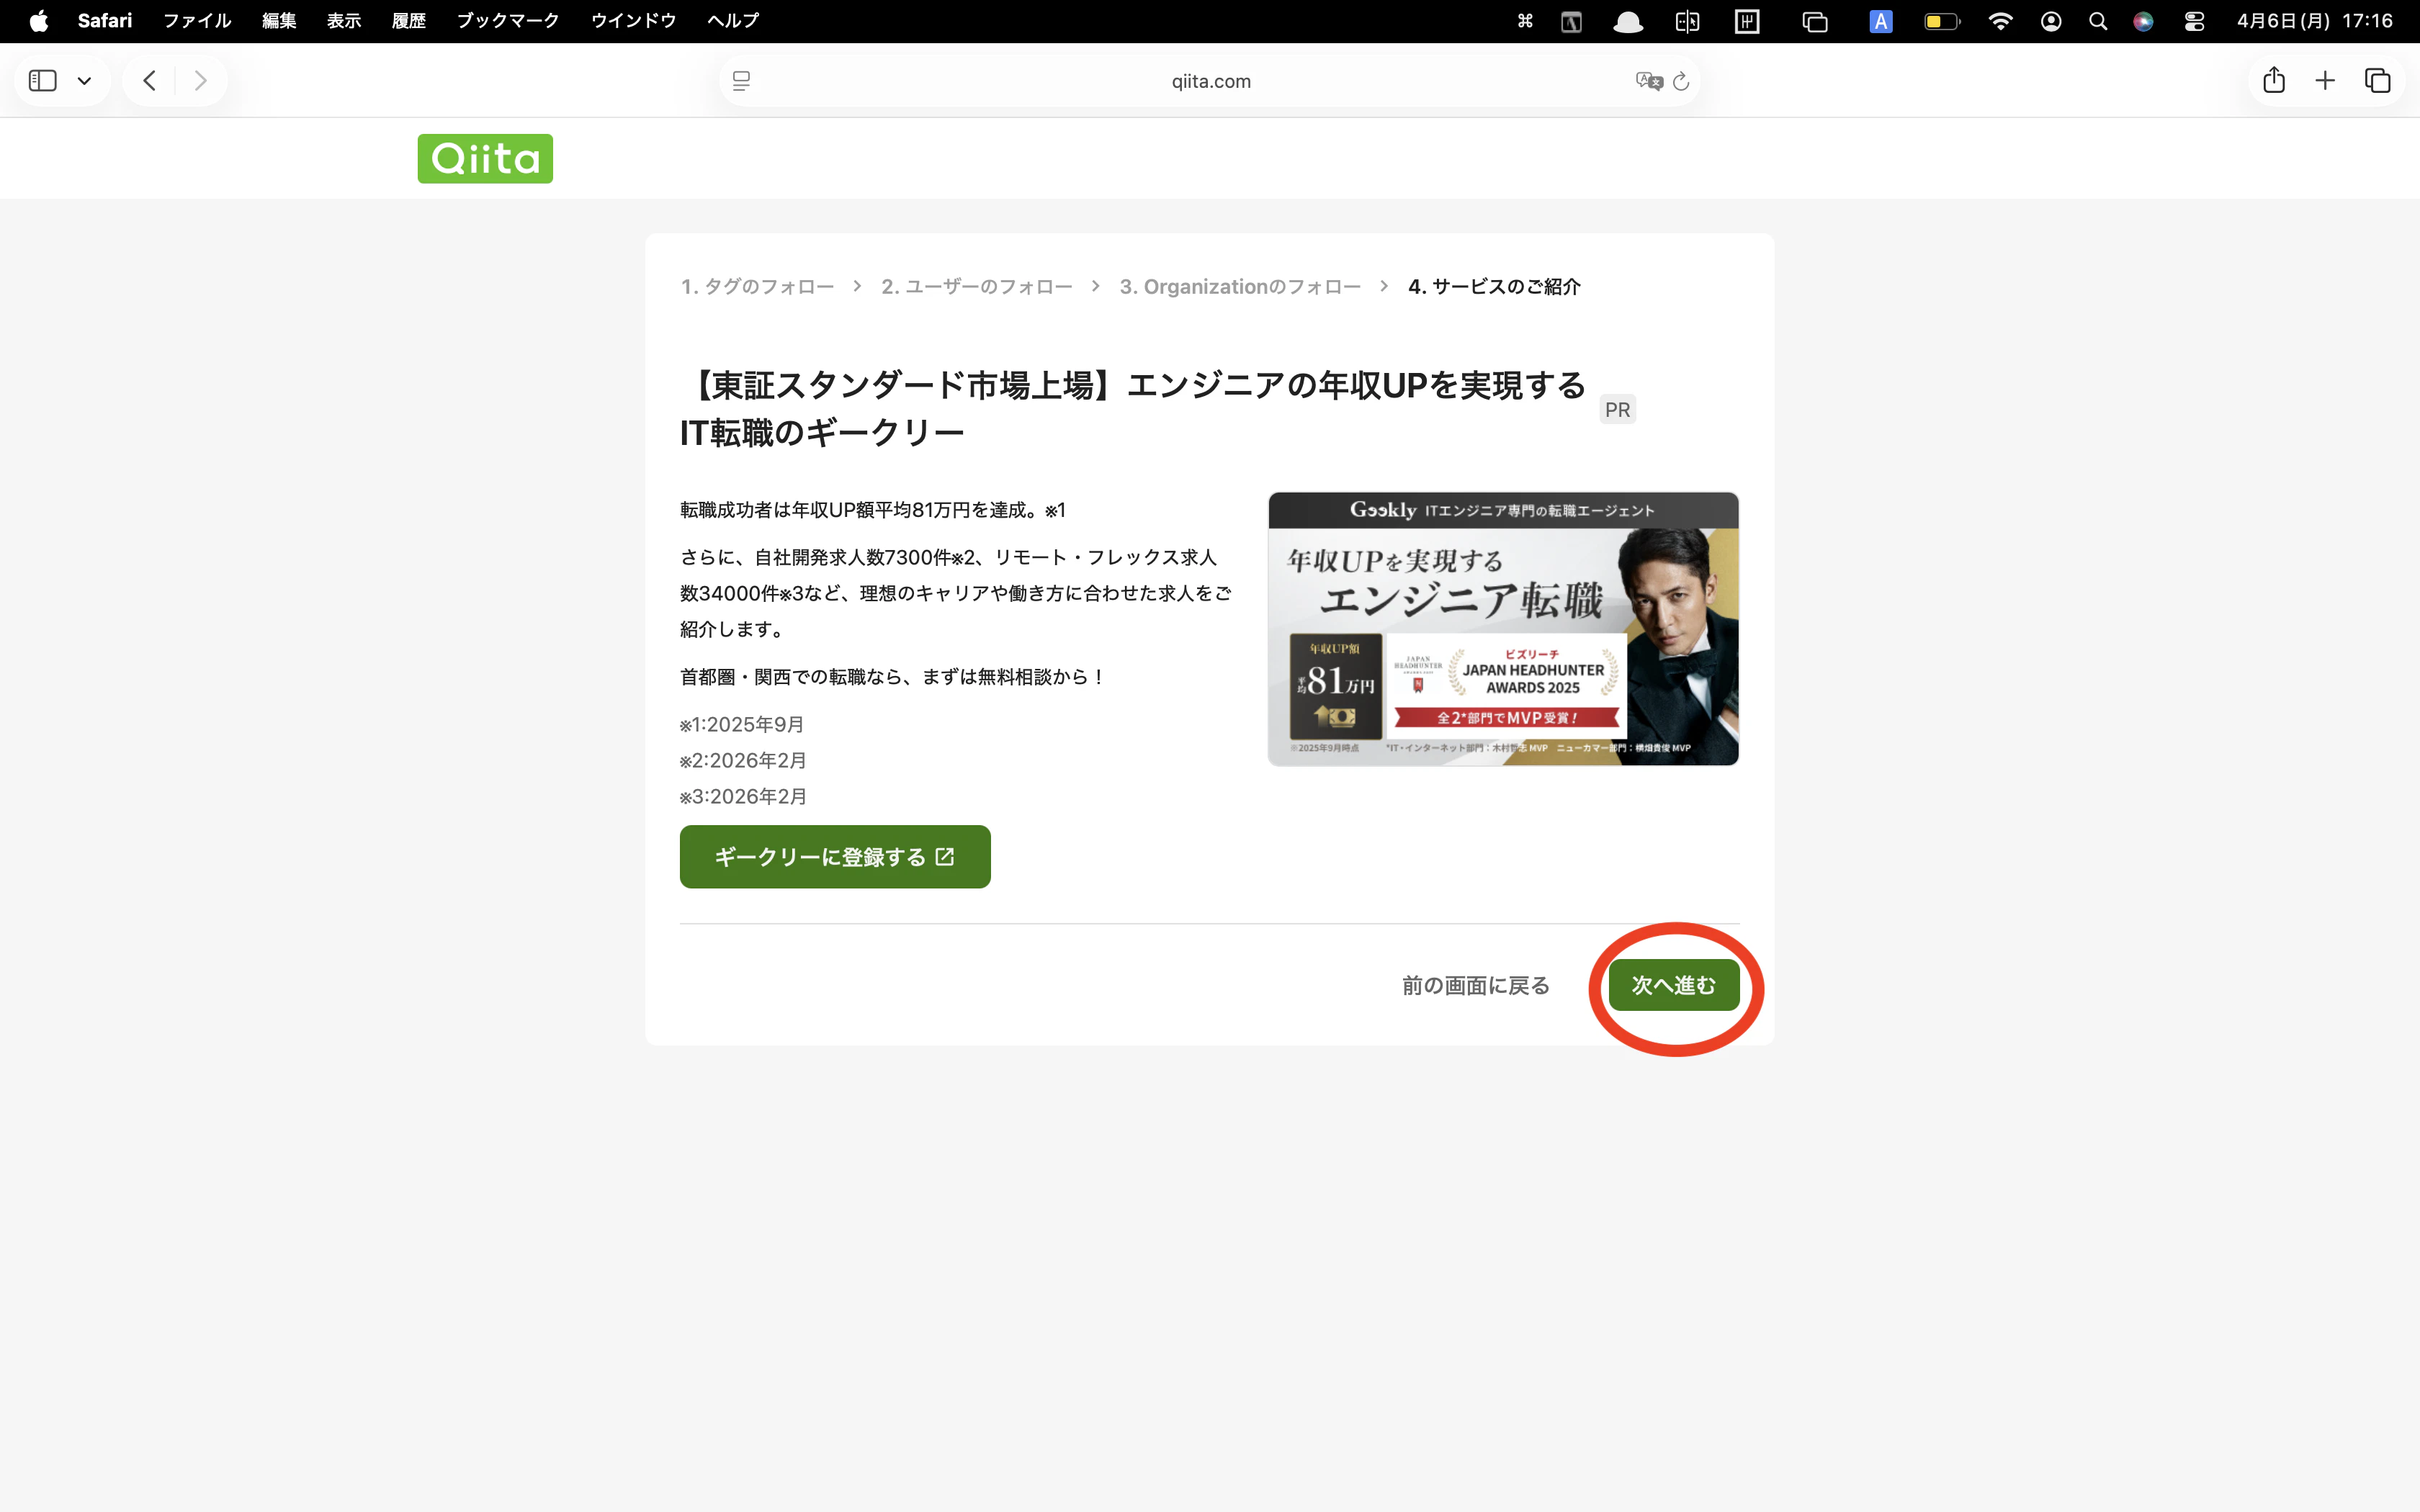Show the tab overview
The height and width of the screenshot is (1512, 2420).
coord(2377,80)
